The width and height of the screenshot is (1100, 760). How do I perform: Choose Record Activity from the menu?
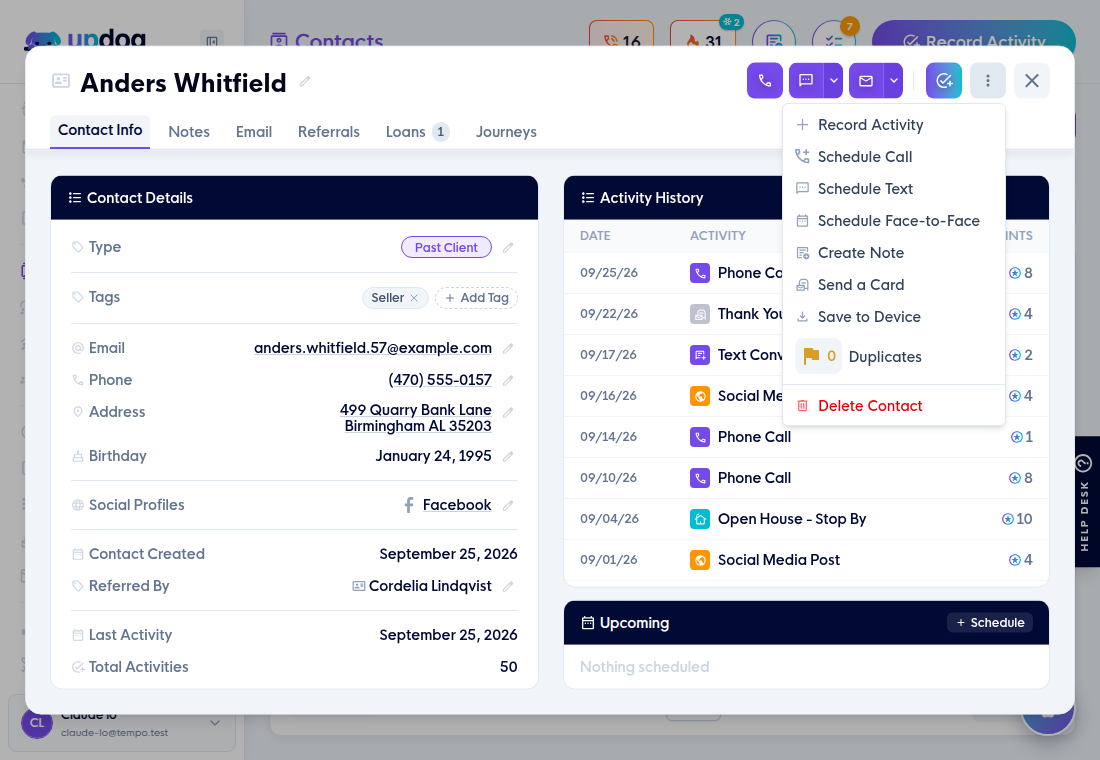point(894,125)
